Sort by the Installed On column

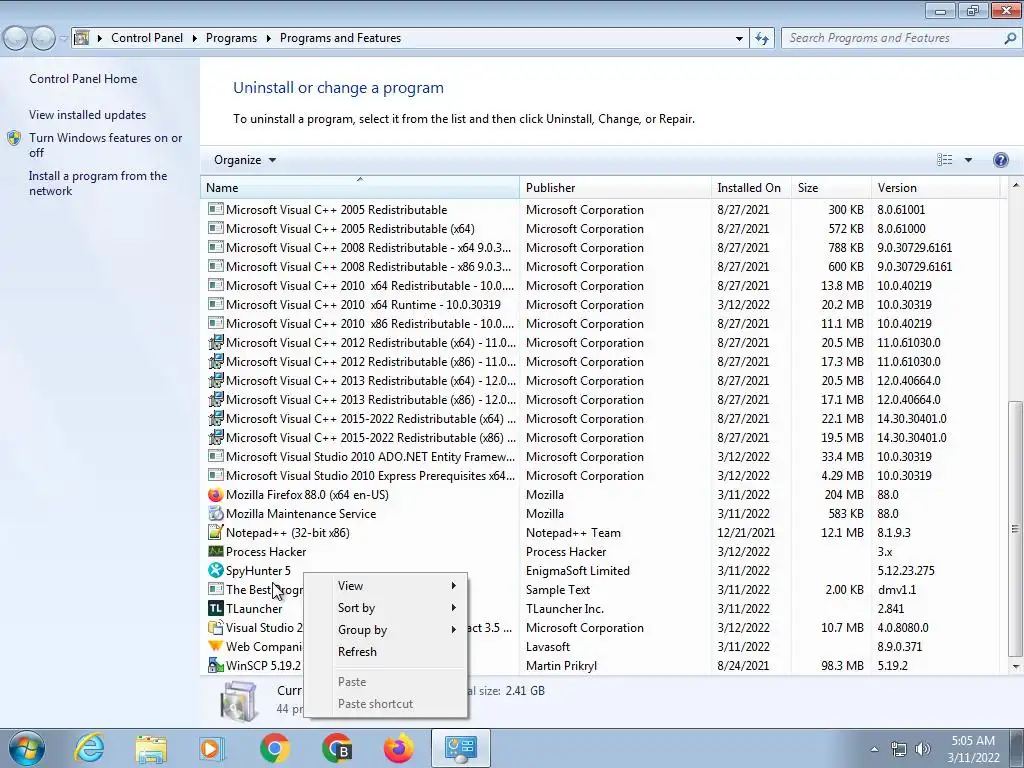[x=751, y=187]
